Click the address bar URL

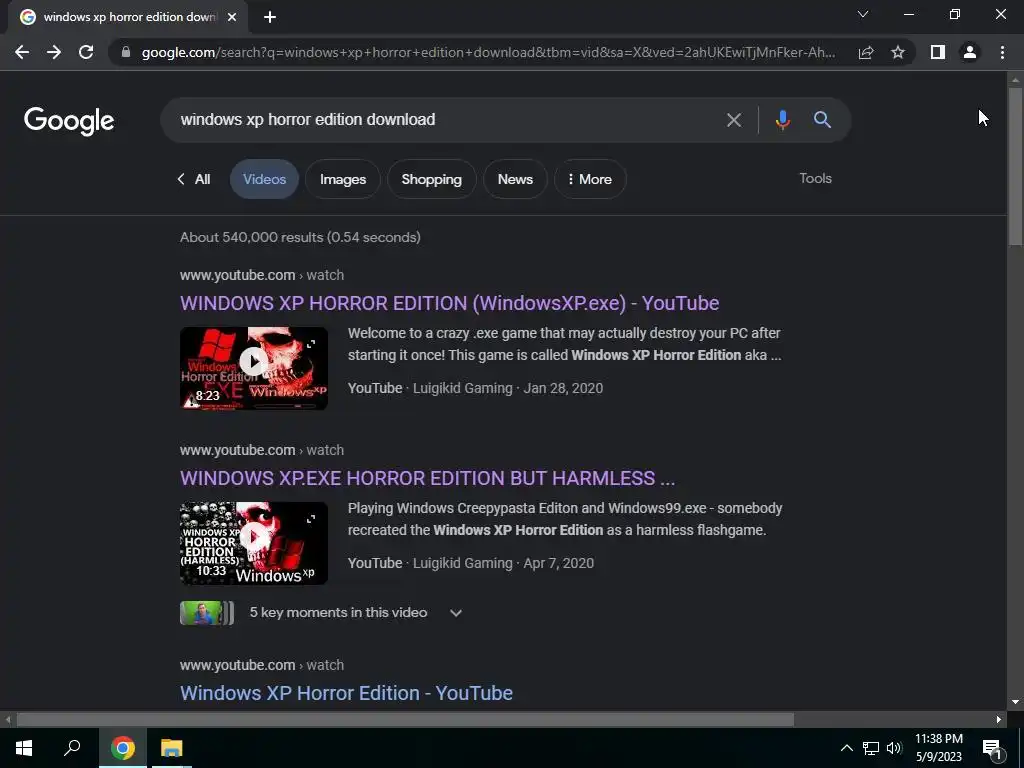point(488,52)
